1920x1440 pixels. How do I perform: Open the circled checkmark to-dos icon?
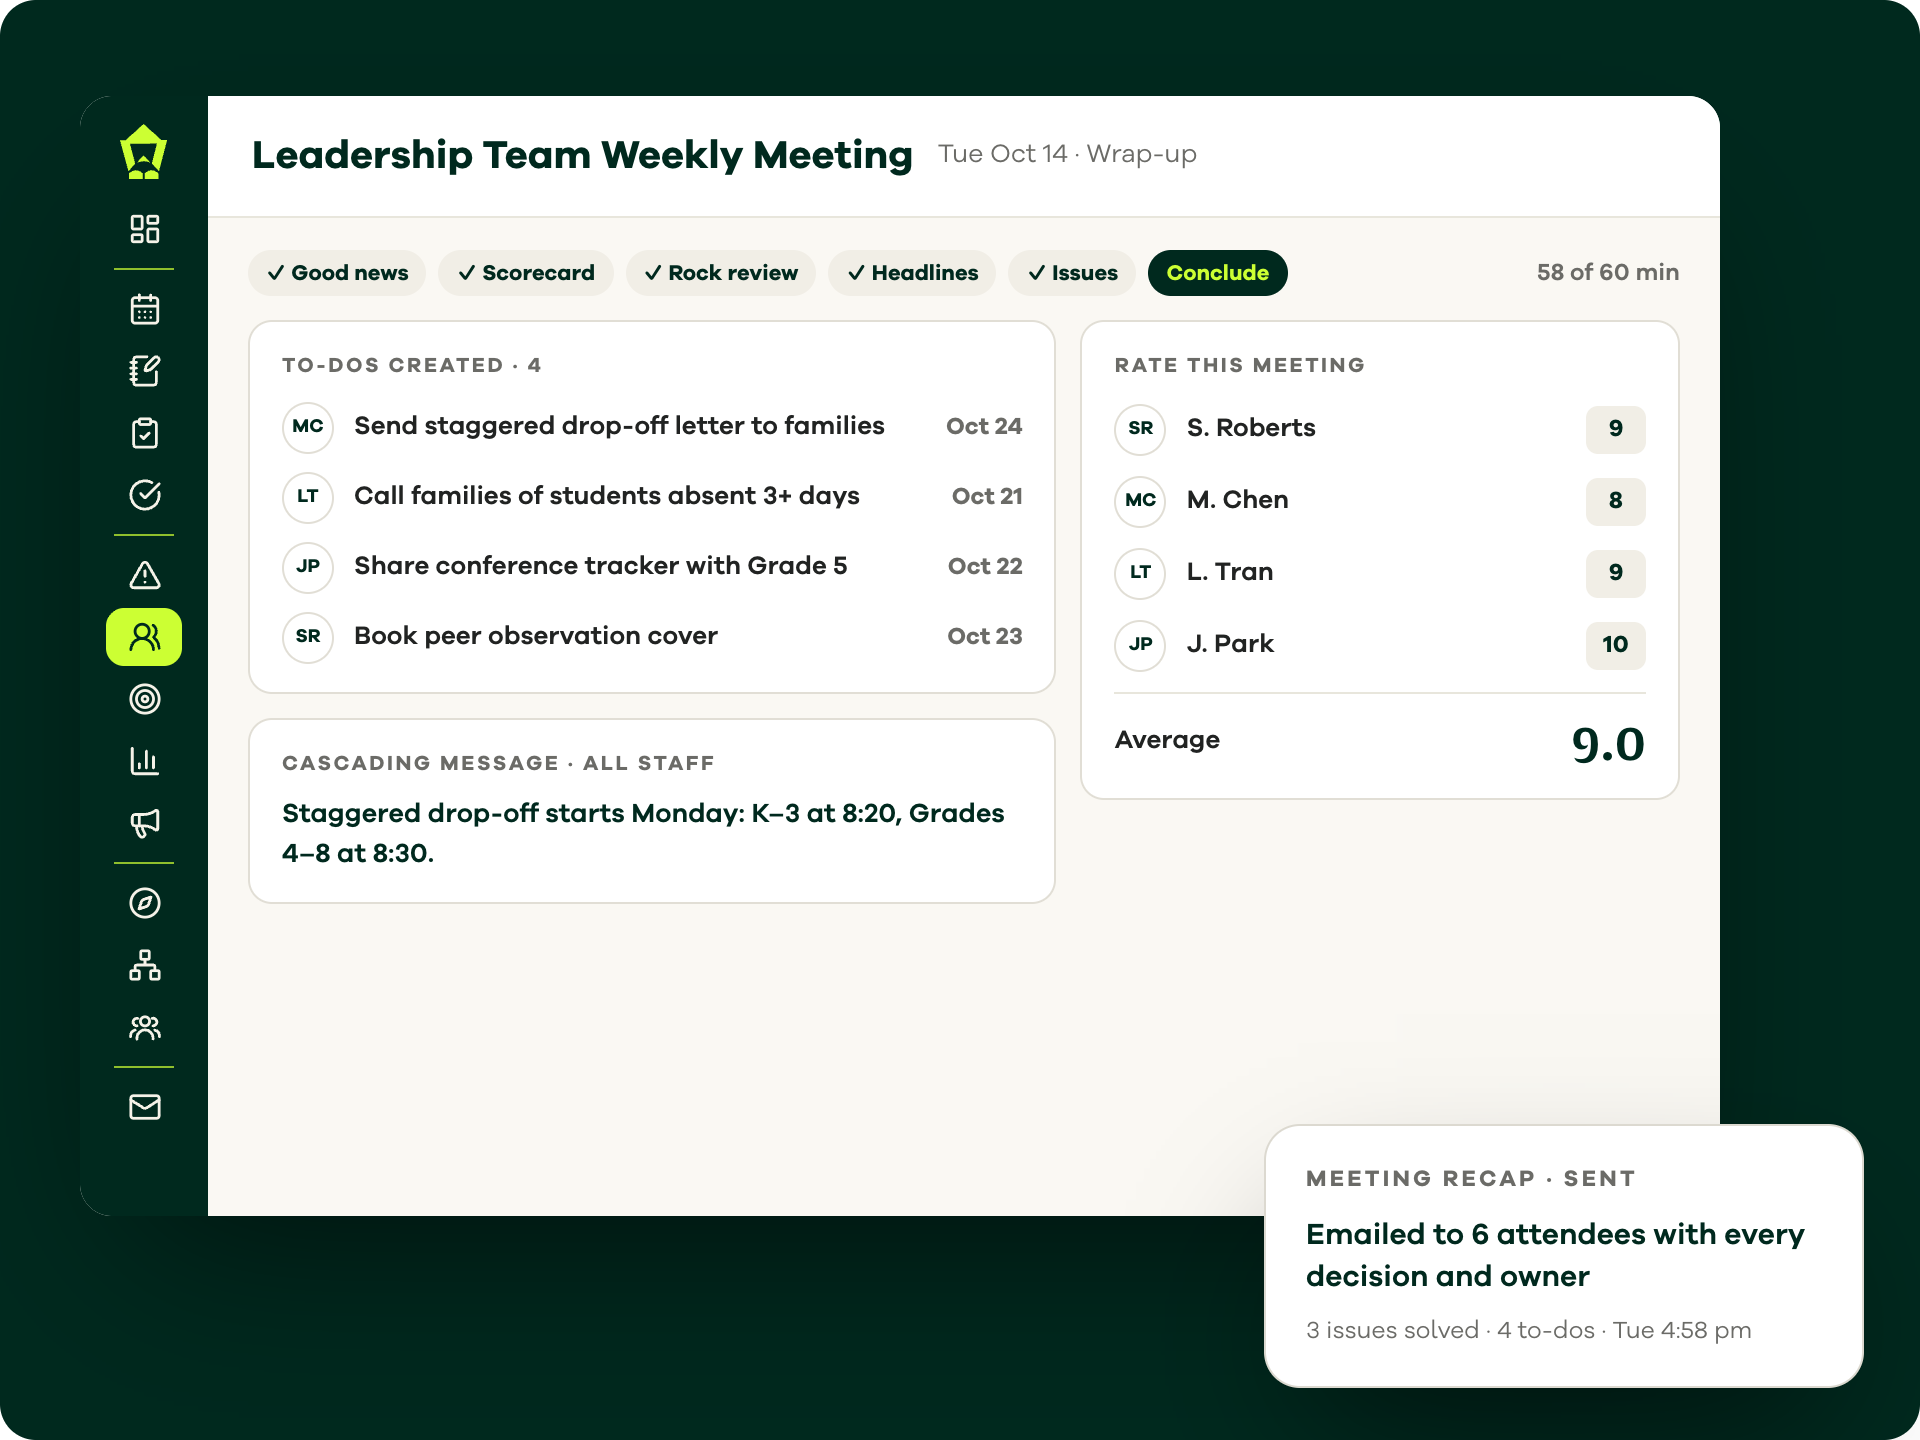click(x=145, y=495)
